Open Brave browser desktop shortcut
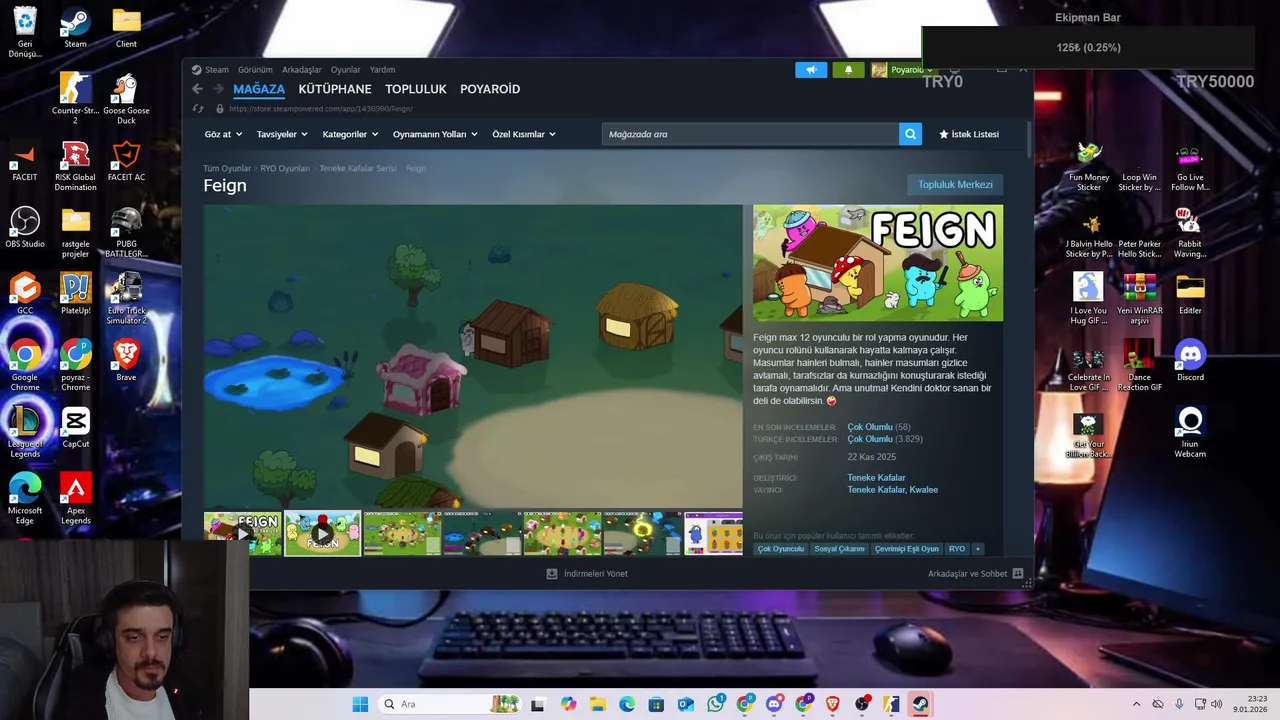Image resolution: width=1280 pixels, height=720 pixels. click(x=126, y=361)
